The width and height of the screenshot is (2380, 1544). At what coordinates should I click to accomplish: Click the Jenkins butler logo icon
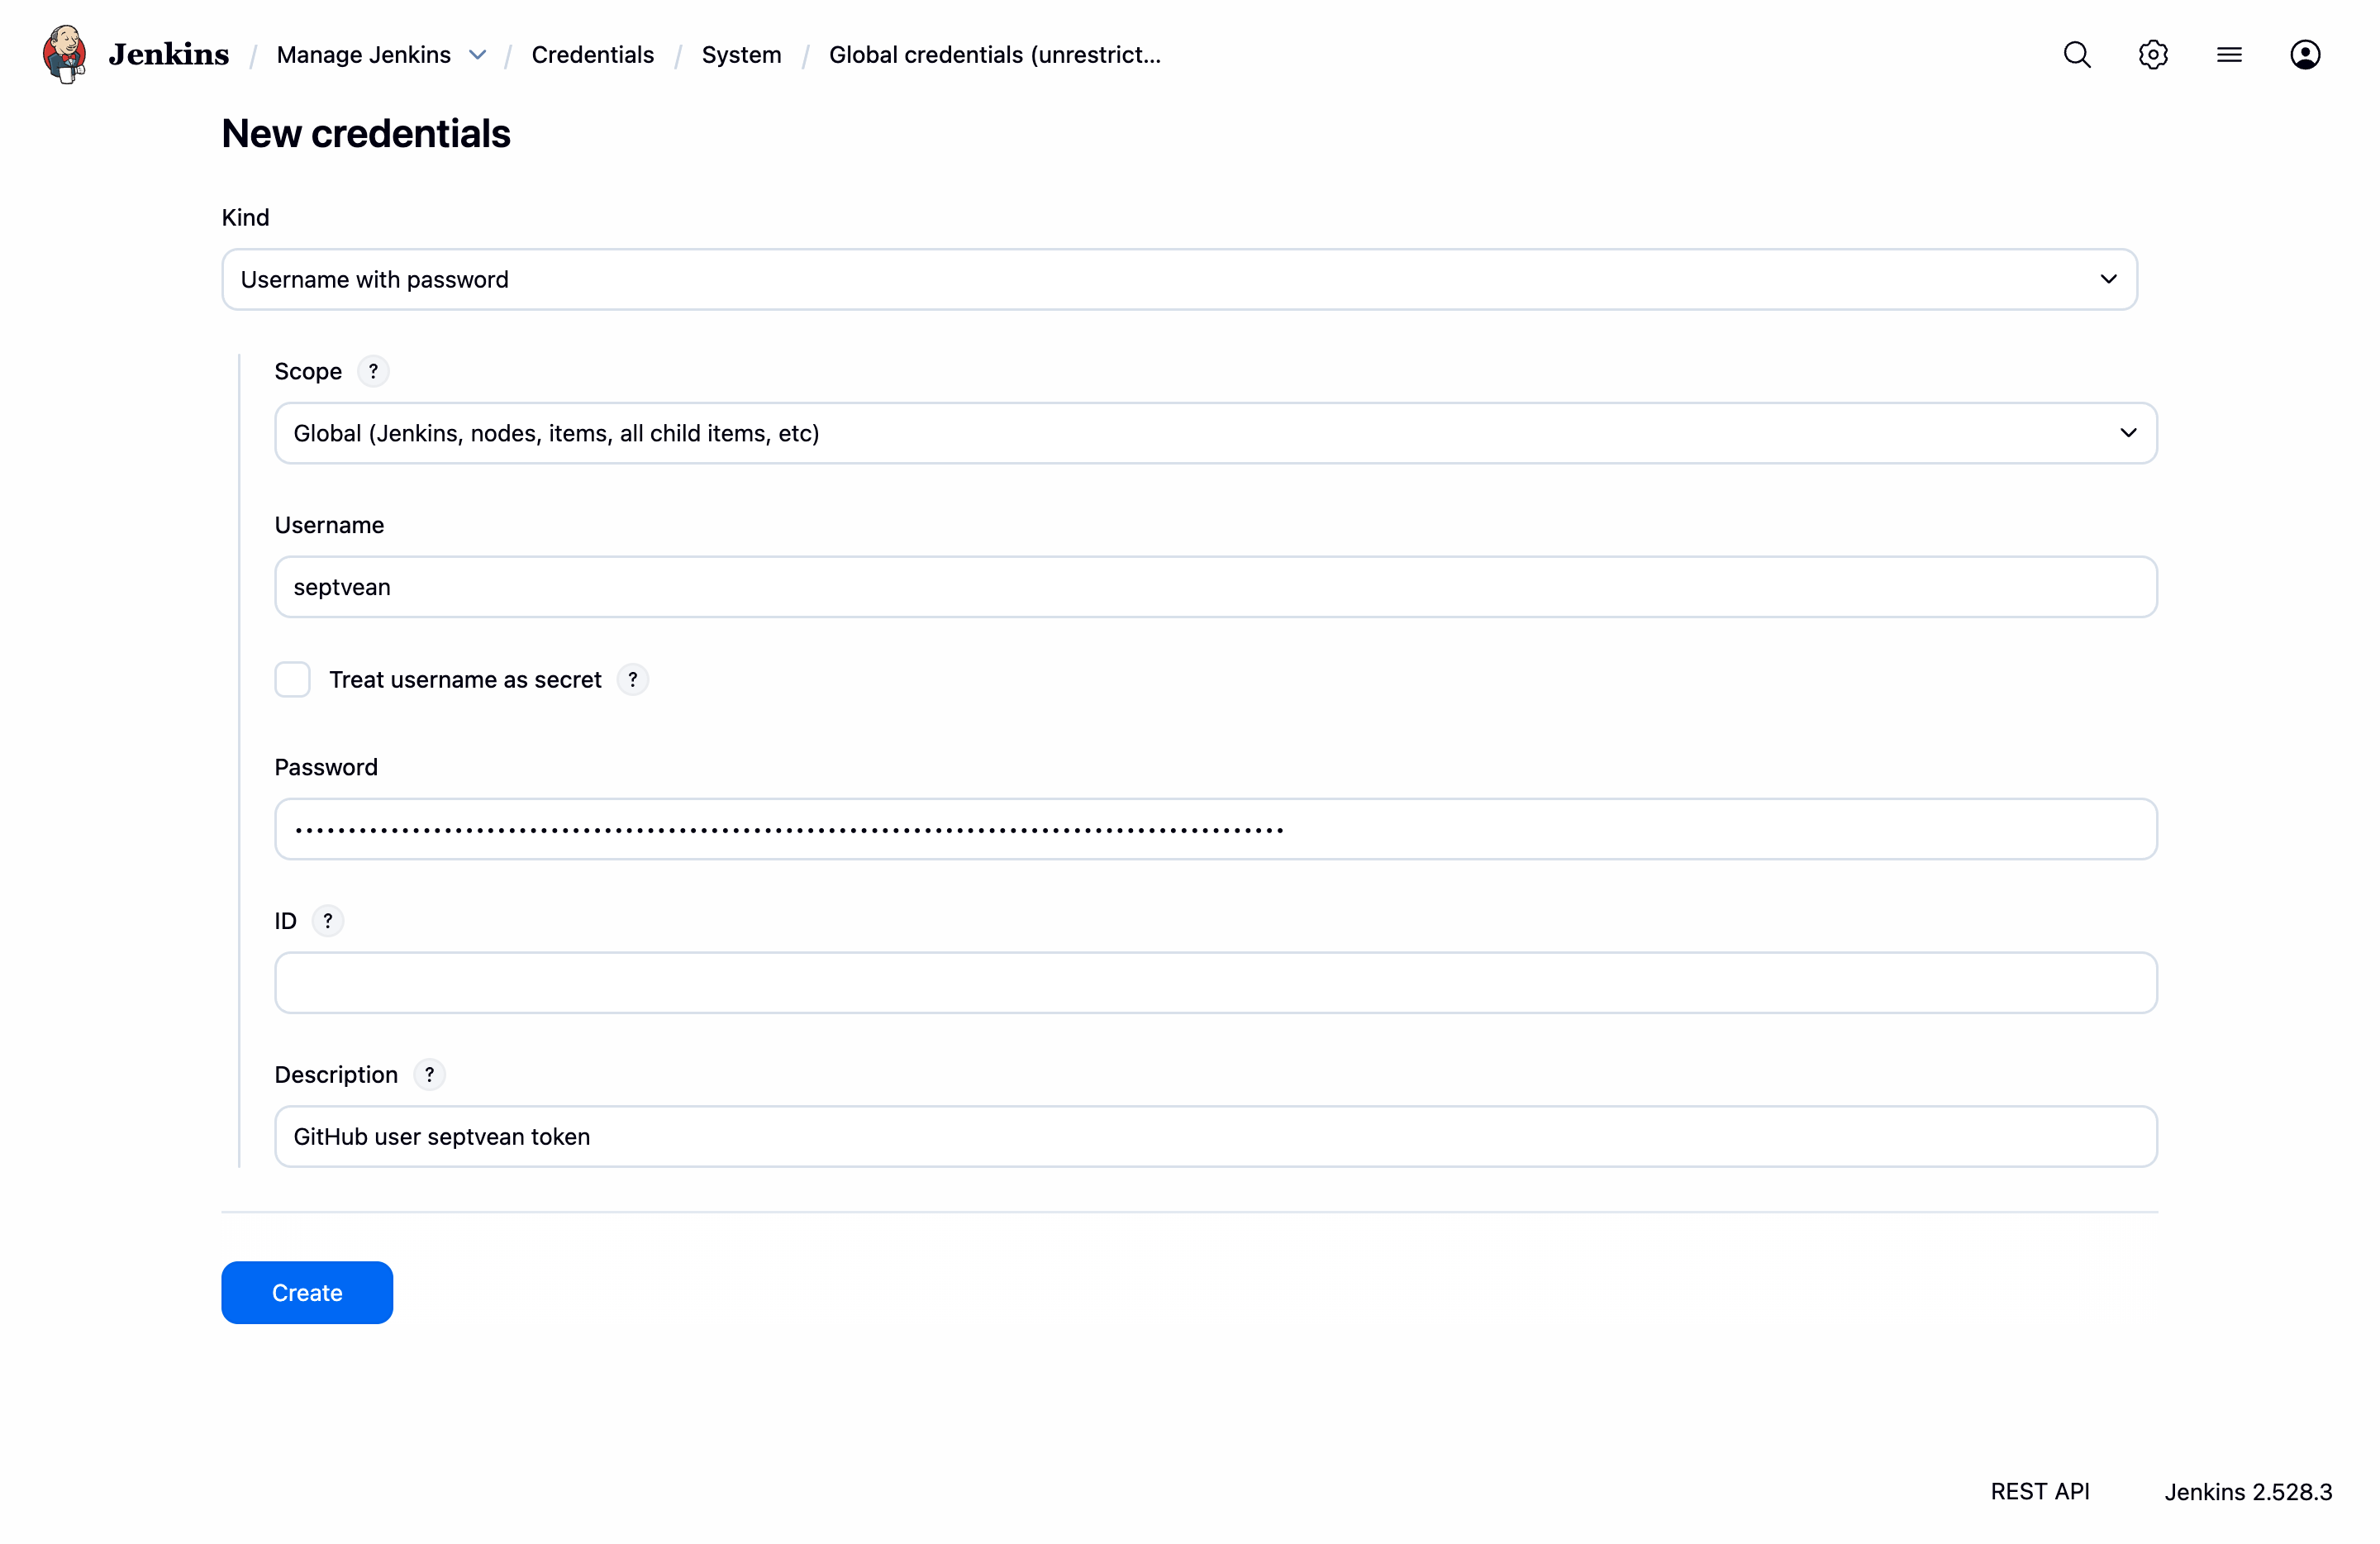64,54
